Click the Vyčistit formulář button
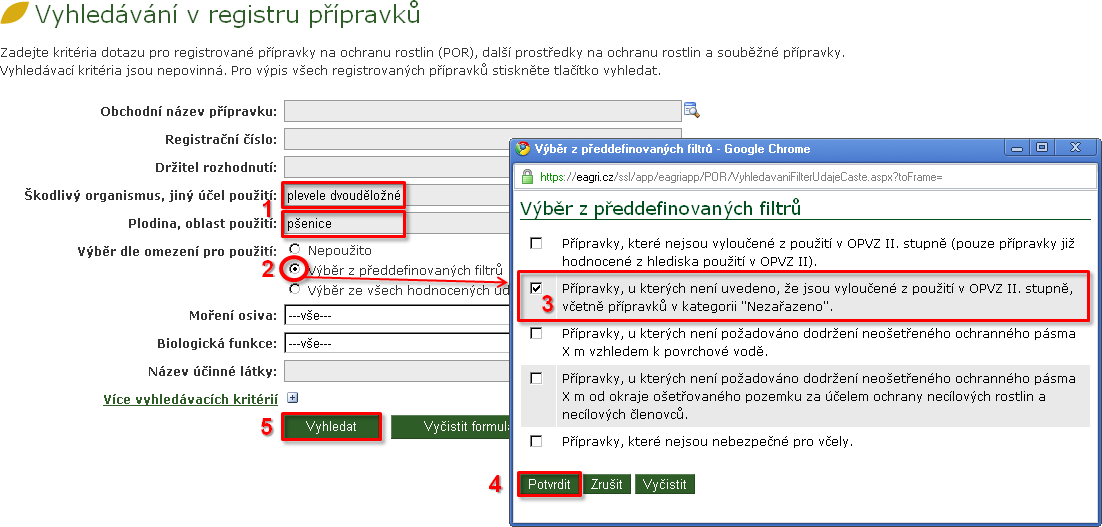 coord(450,427)
